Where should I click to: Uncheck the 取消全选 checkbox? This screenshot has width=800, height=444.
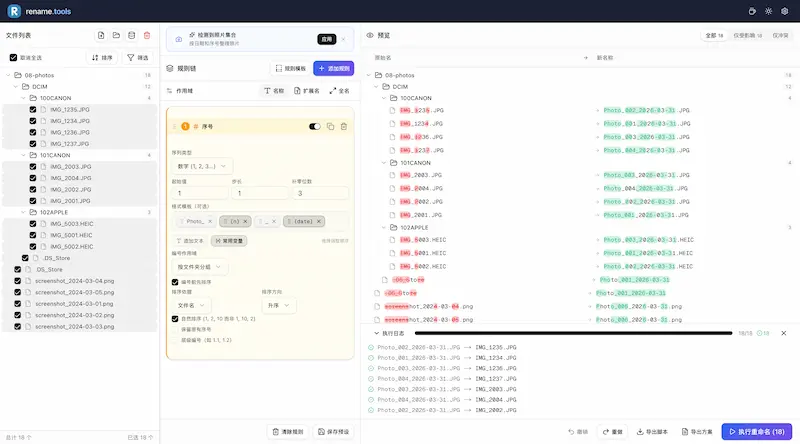click(13, 58)
